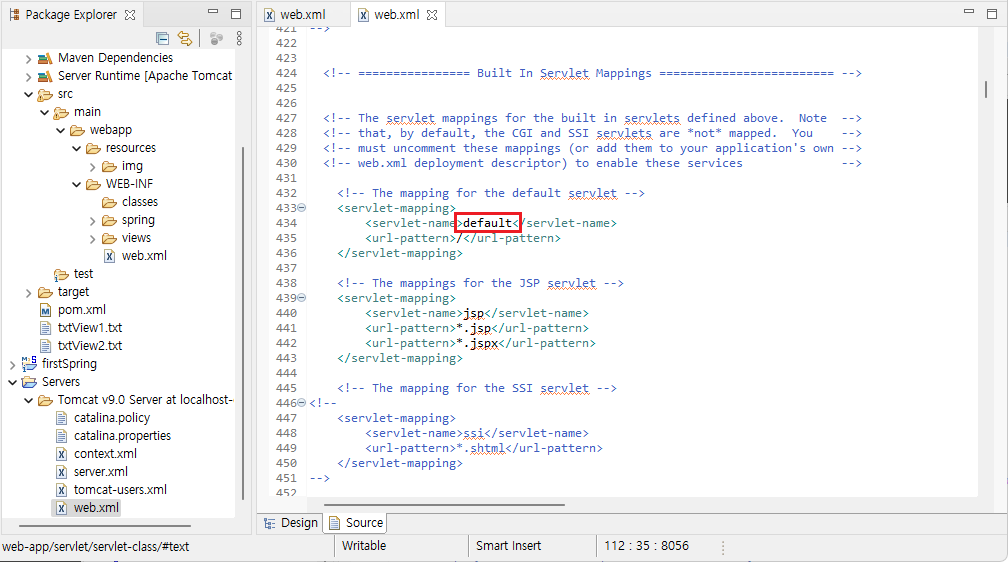Expand the target folder
1008x562 pixels.
coord(28,293)
